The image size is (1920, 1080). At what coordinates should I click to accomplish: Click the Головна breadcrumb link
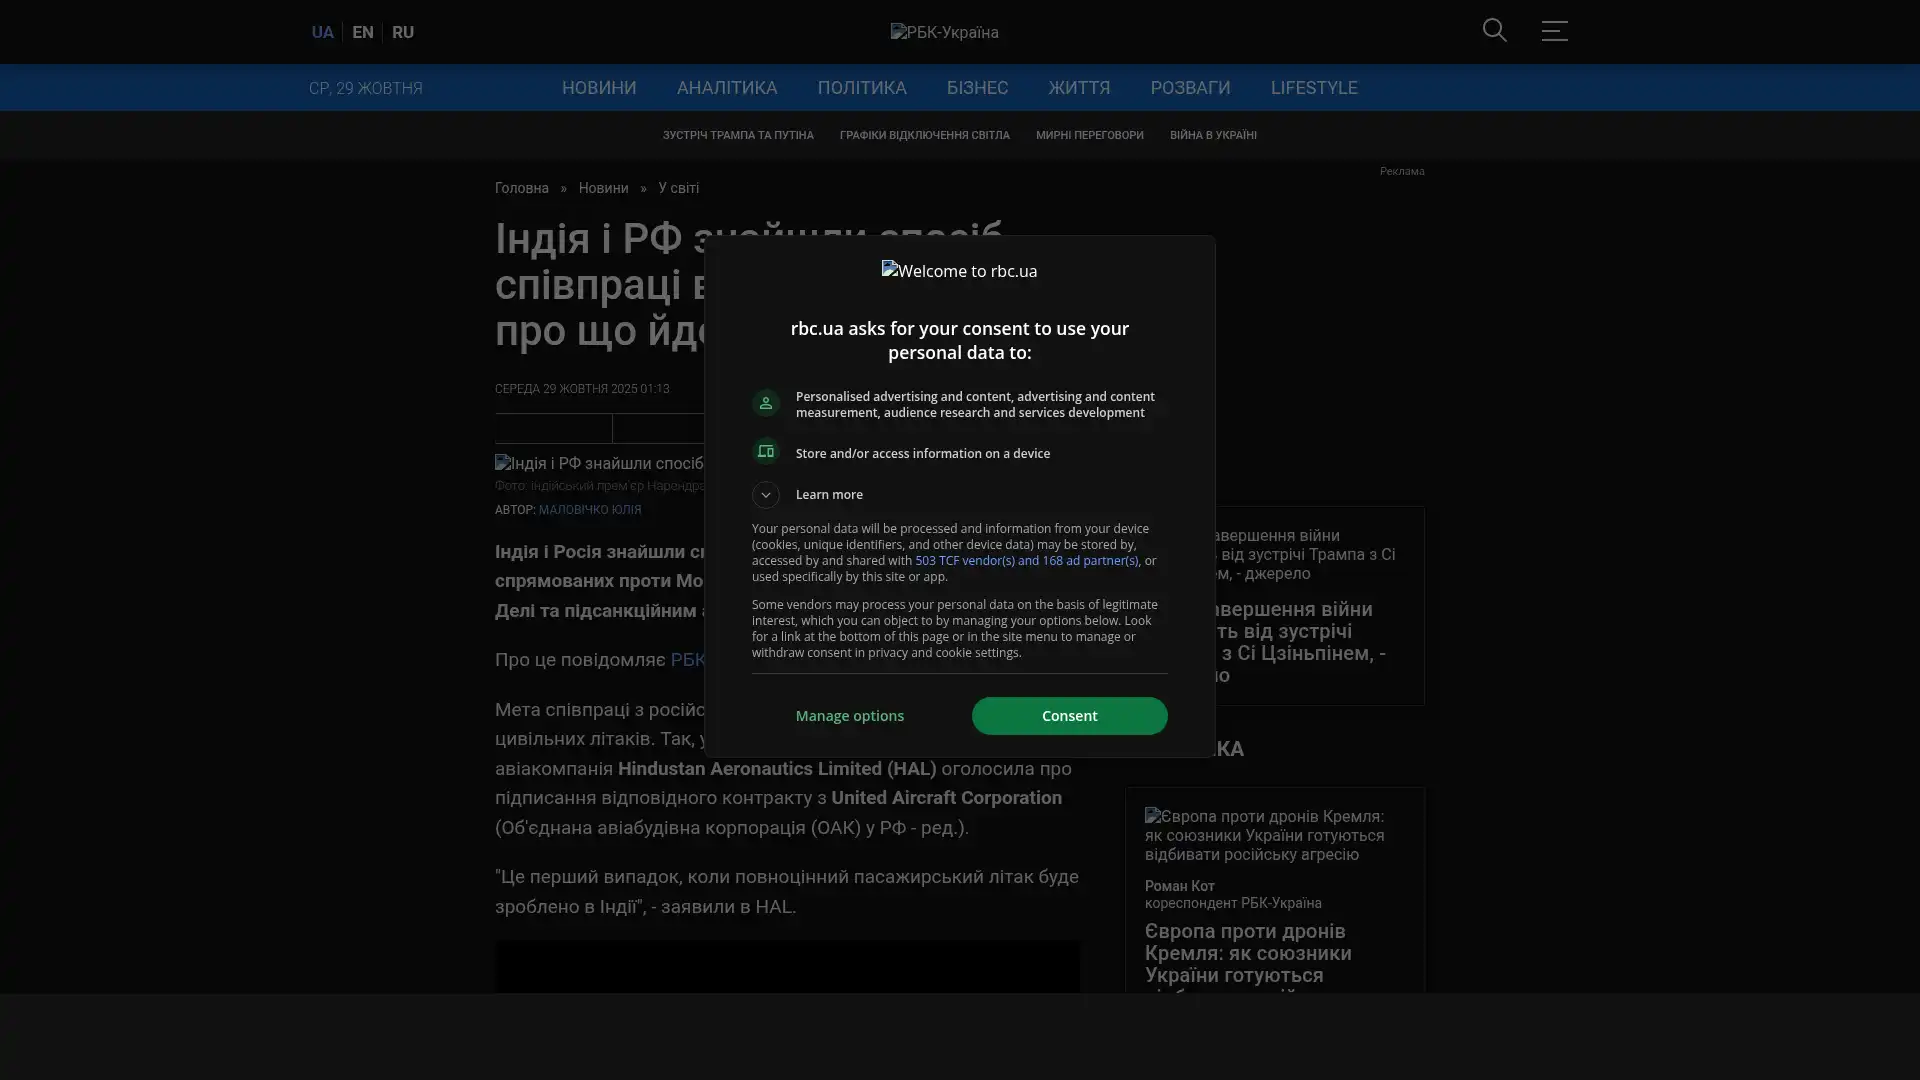click(521, 188)
